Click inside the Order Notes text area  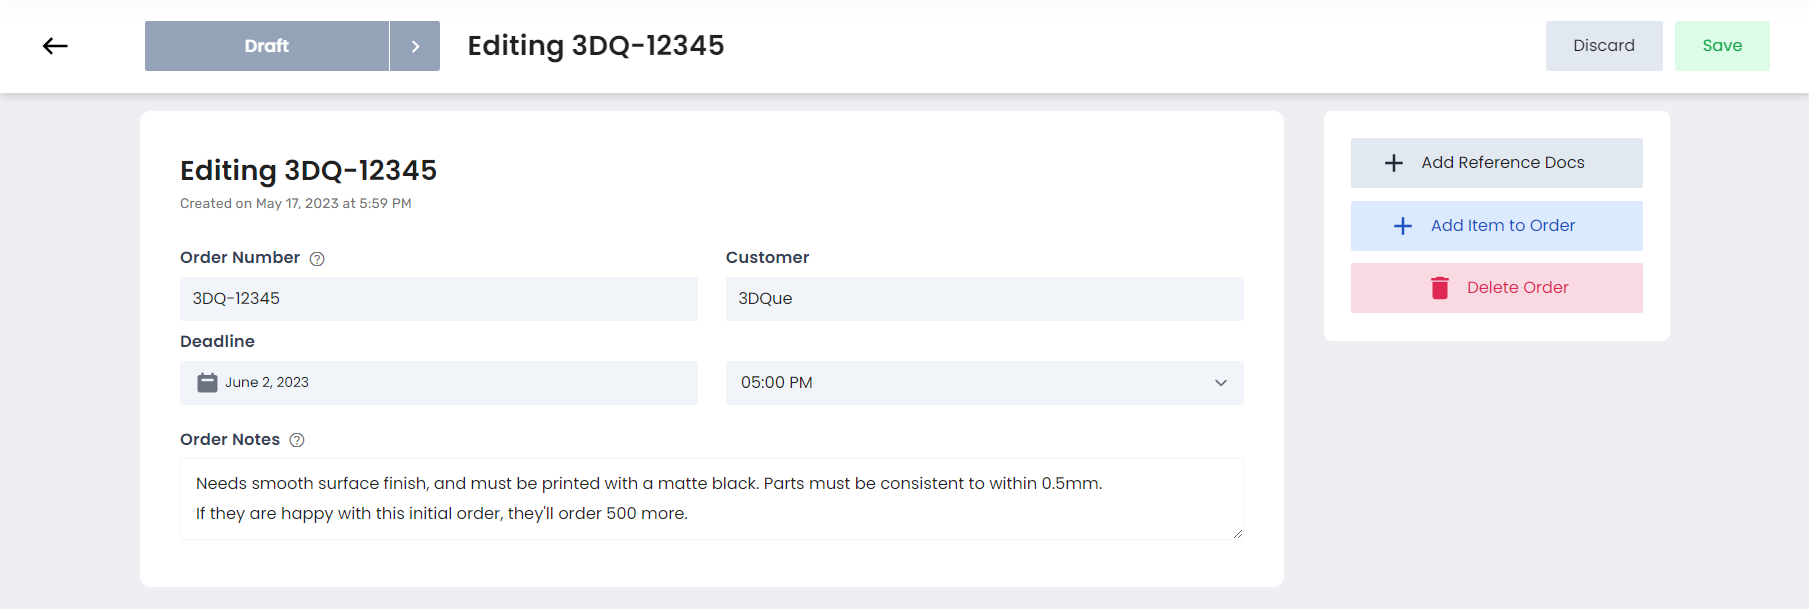[x=710, y=499]
